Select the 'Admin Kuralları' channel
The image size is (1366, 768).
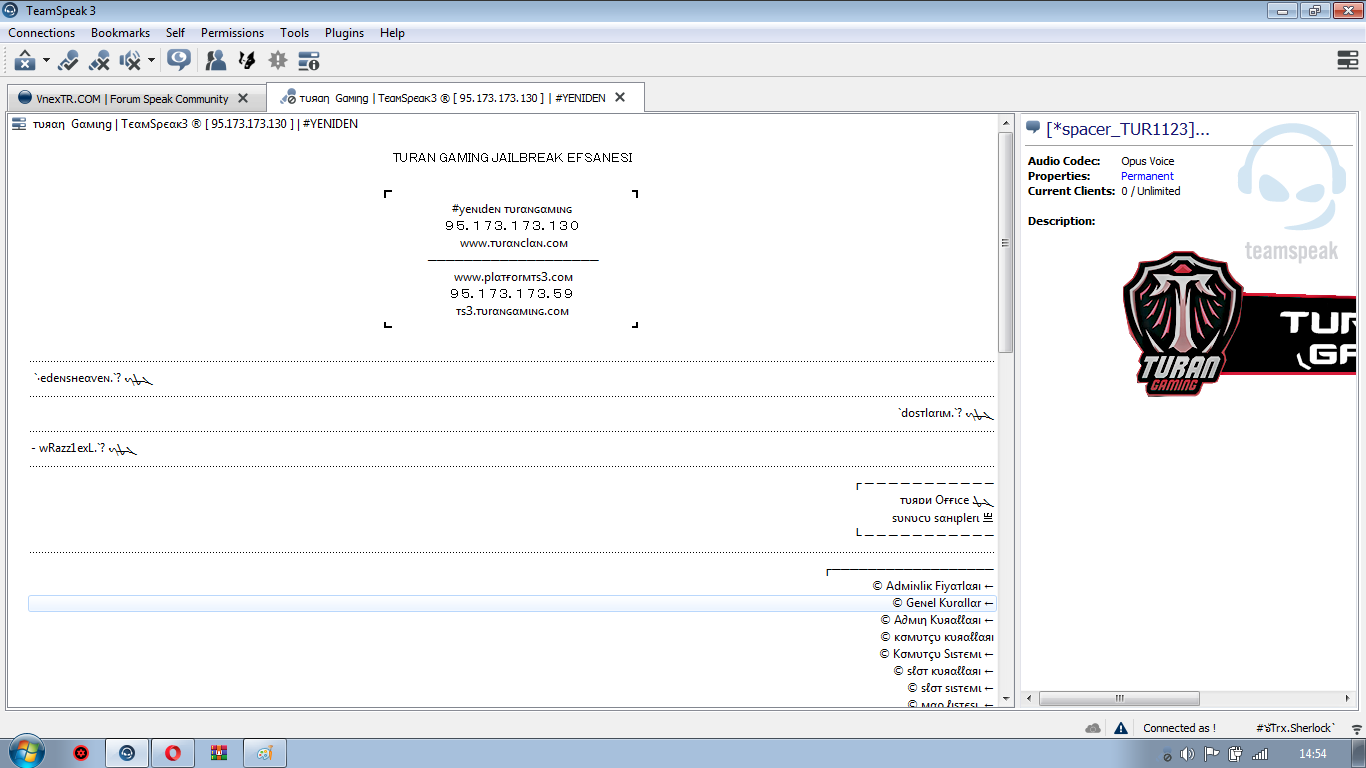937,620
